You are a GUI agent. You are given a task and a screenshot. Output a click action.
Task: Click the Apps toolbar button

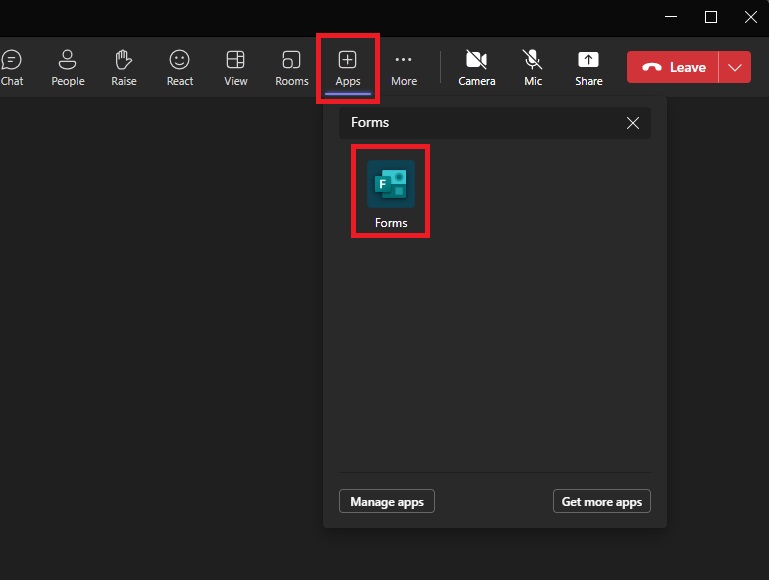click(348, 68)
